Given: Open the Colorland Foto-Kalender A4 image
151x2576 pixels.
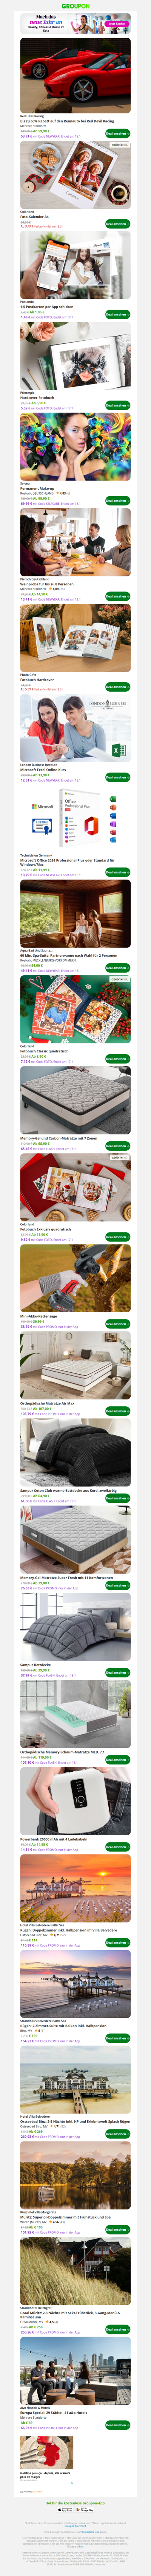Looking at the screenshot, I should pyautogui.click(x=75, y=174).
